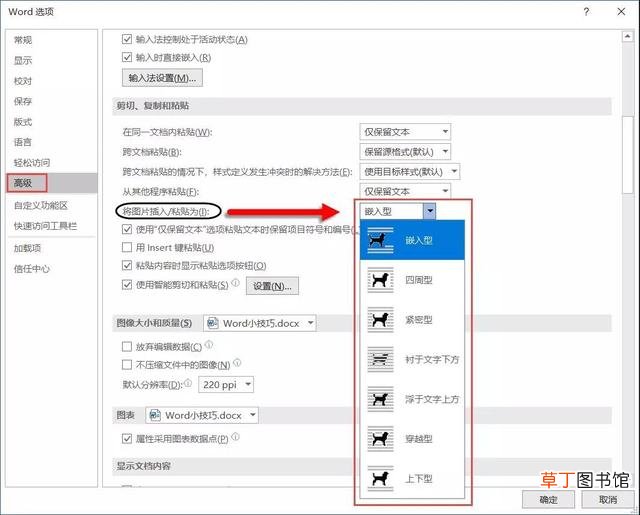Click the Help question mark icon

(587, 11)
